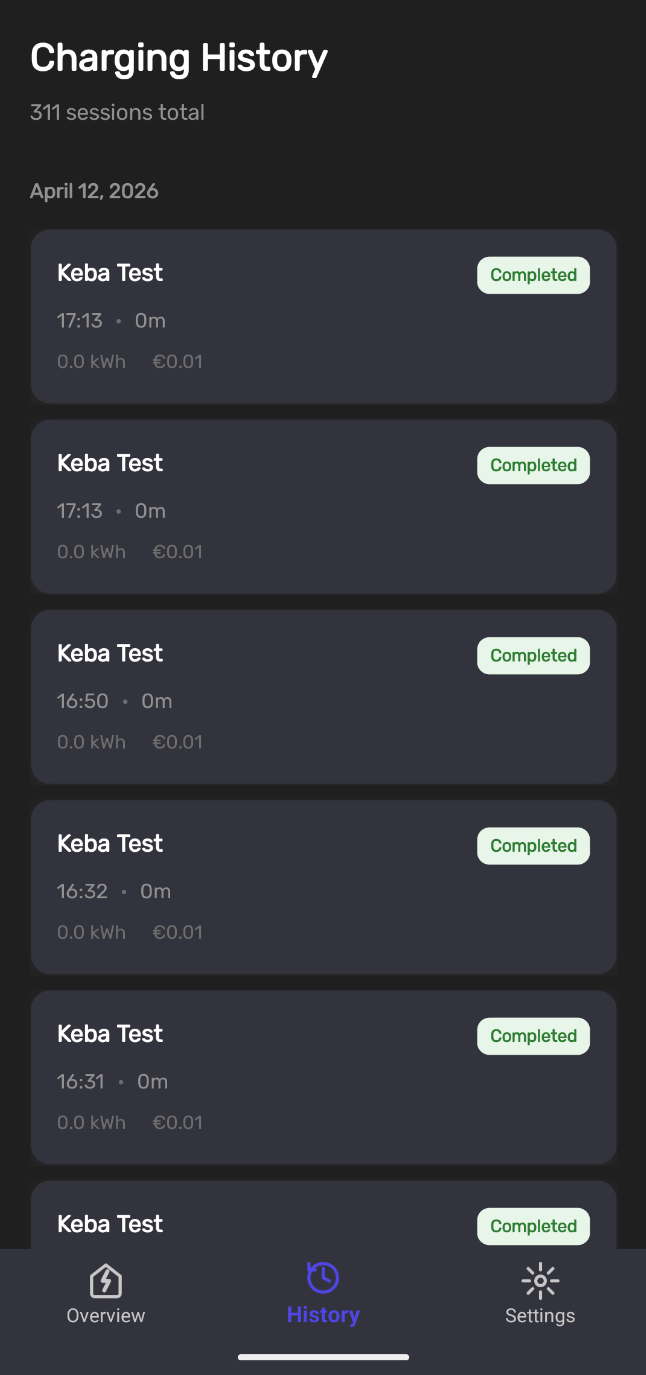Screen dimensions: 646x1375
Task: Tap the Overview charger bolt icon
Action: (106, 1280)
